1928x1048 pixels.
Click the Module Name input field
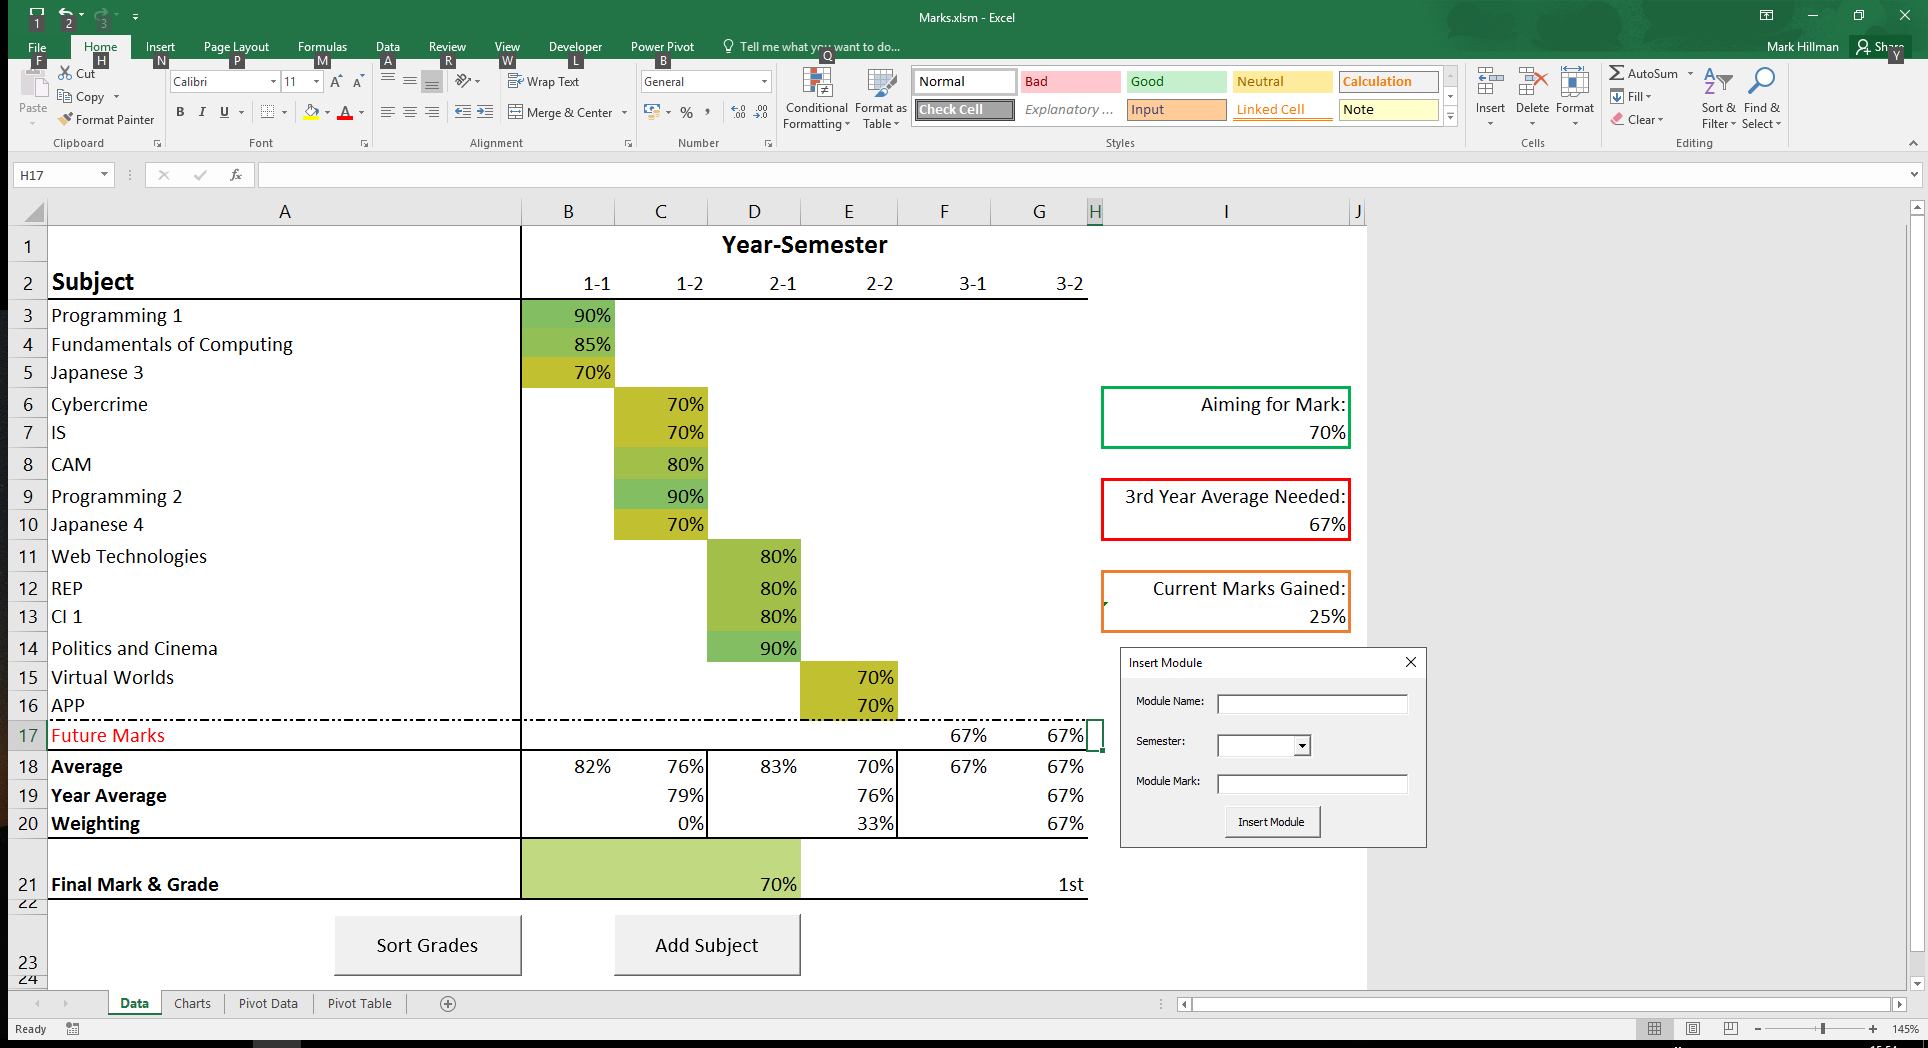click(1312, 704)
